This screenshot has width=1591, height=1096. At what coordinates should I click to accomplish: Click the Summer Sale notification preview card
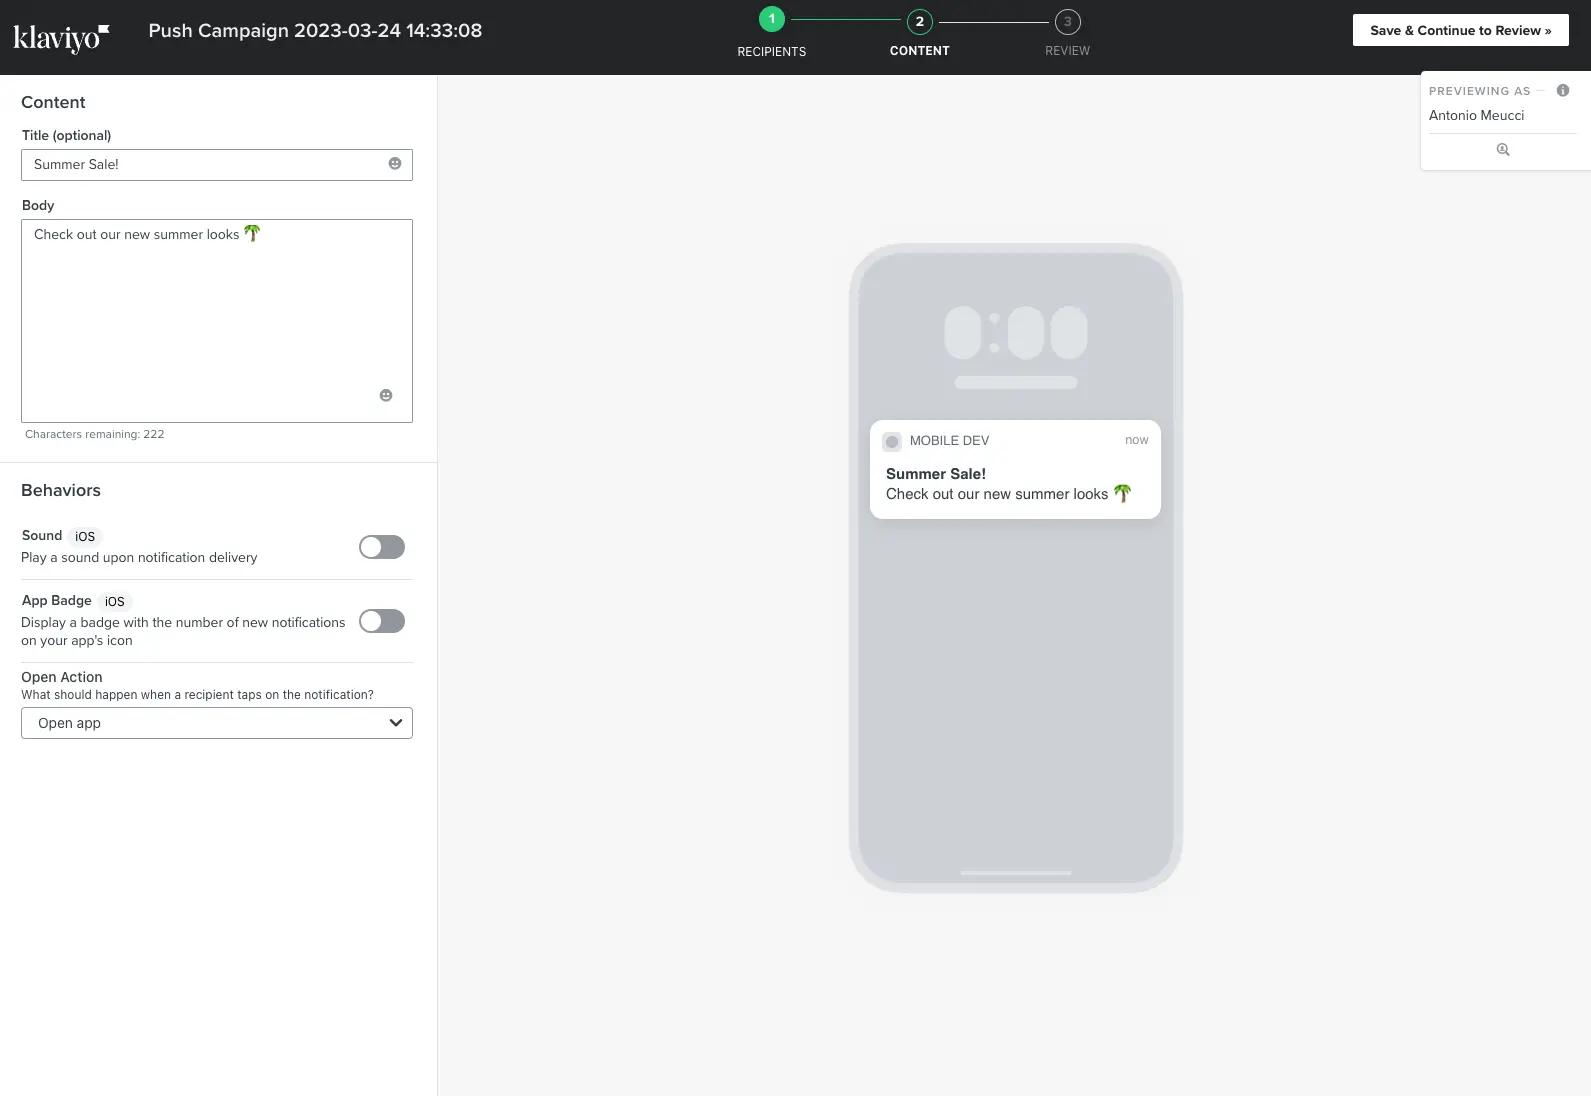click(1015, 470)
